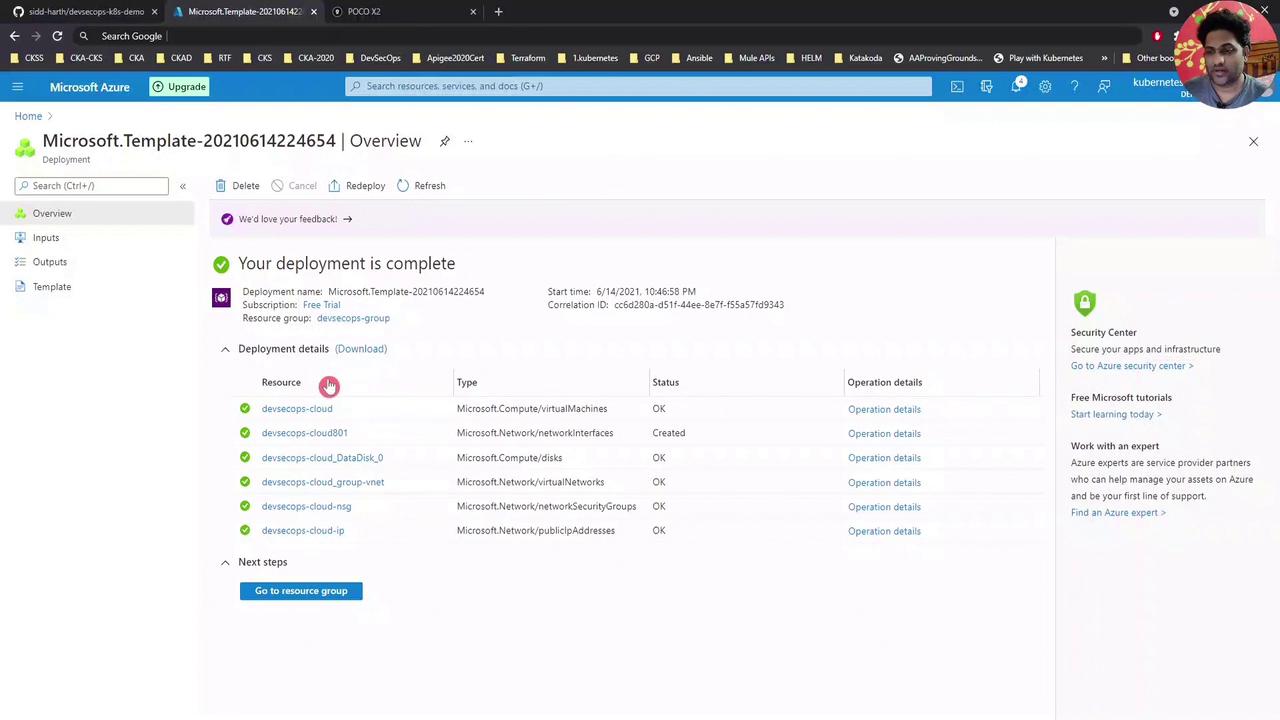Close the deployment overview blade

click(x=1253, y=142)
